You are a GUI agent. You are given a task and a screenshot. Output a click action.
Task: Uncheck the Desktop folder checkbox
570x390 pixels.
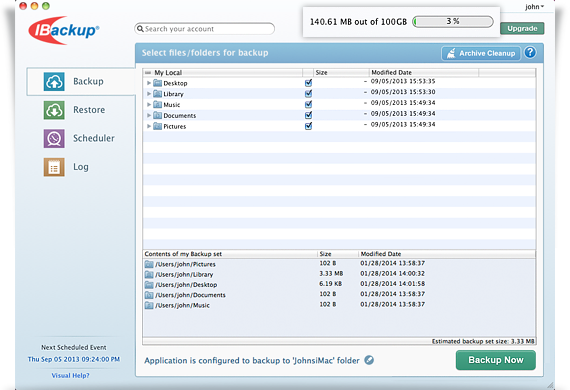tap(308, 83)
